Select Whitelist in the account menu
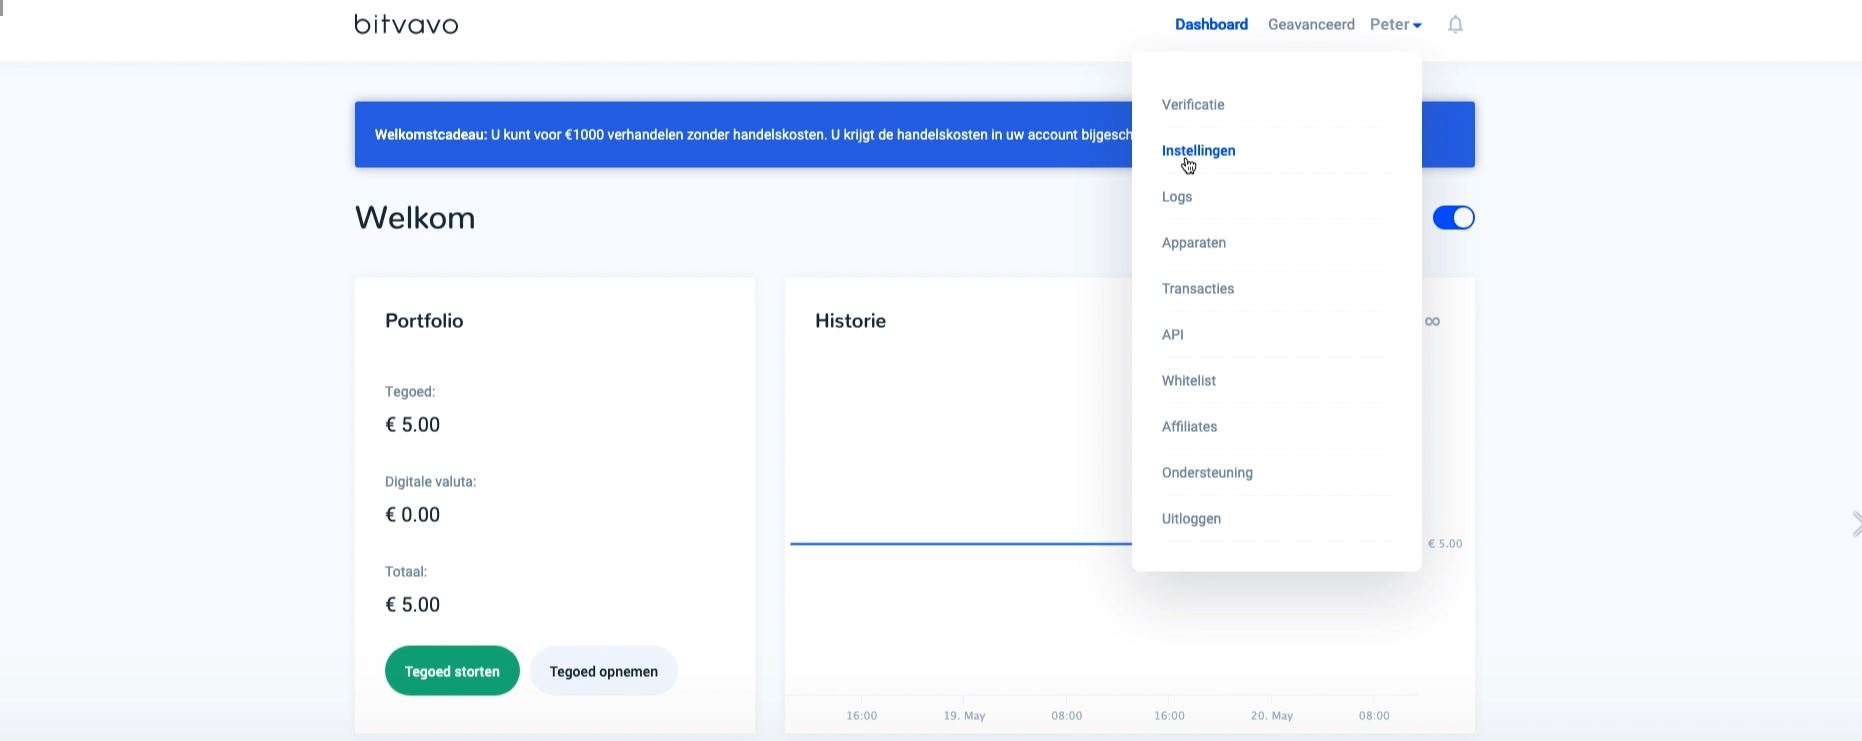The width and height of the screenshot is (1862, 741). pyautogui.click(x=1189, y=381)
